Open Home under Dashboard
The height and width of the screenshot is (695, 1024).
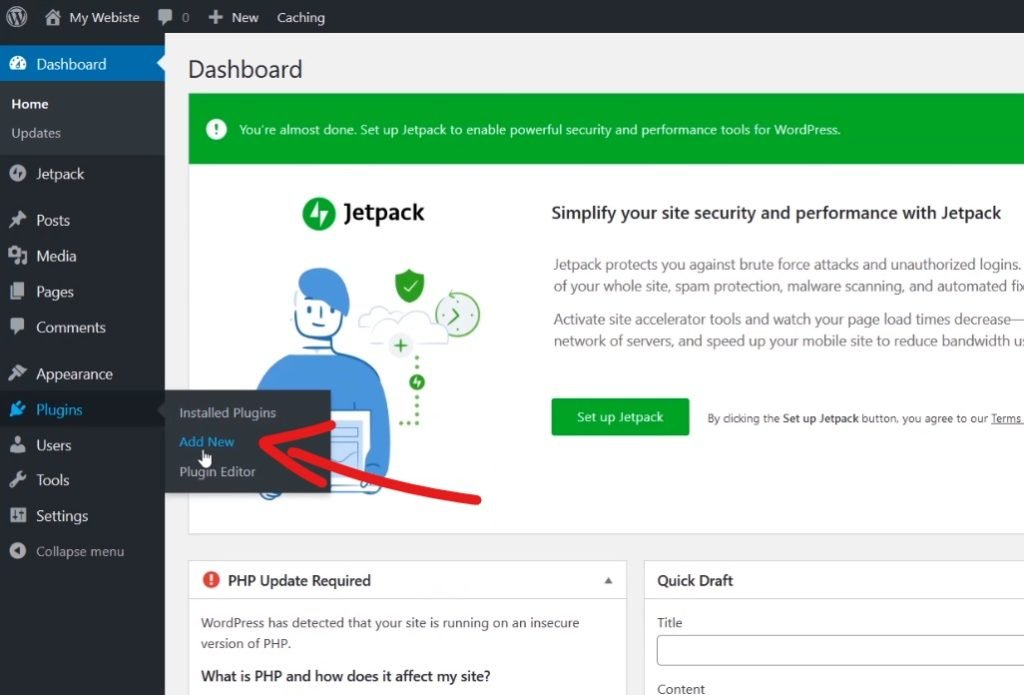(29, 104)
